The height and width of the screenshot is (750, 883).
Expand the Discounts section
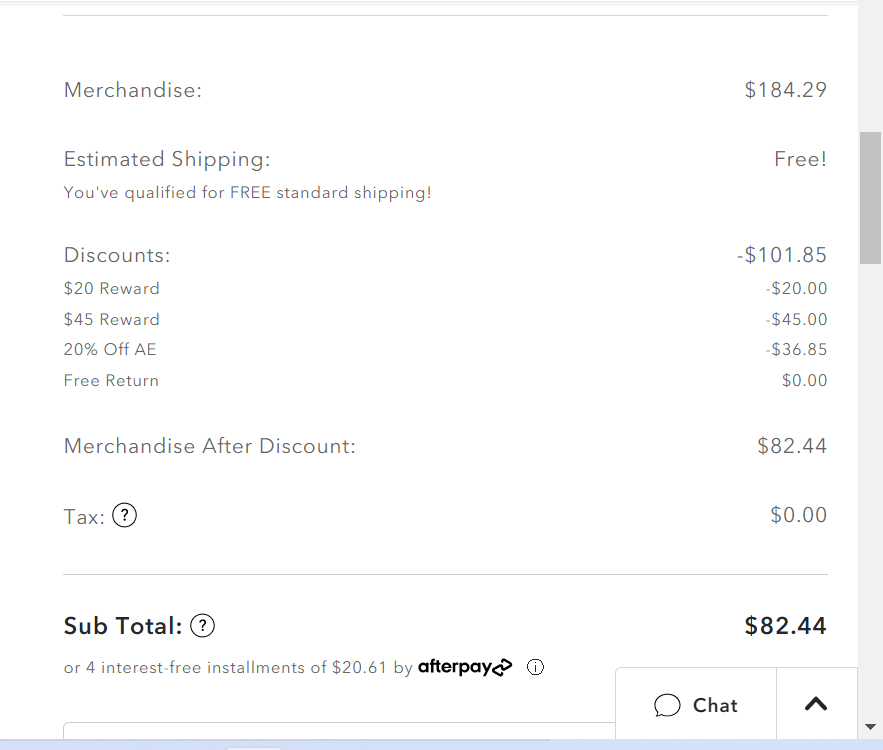tap(116, 255)
